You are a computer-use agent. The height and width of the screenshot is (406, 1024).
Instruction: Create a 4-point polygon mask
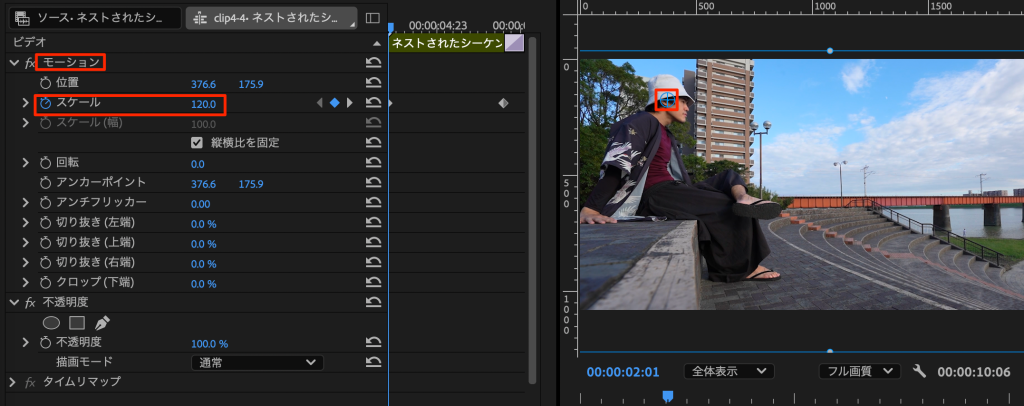pos(76,323)
